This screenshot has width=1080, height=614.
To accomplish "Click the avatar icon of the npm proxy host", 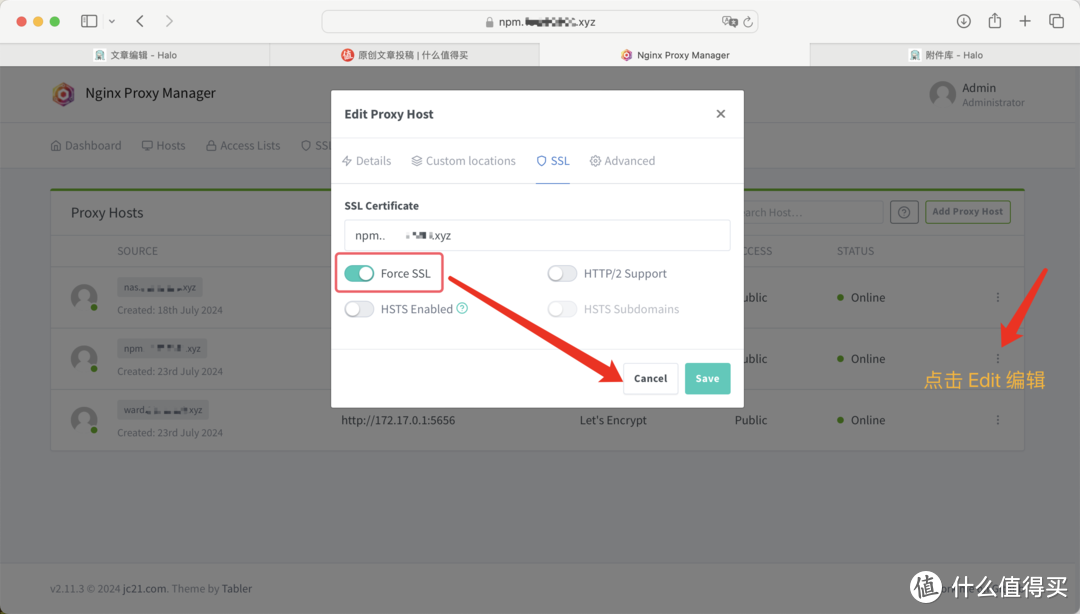I will [x=83, y=358].
